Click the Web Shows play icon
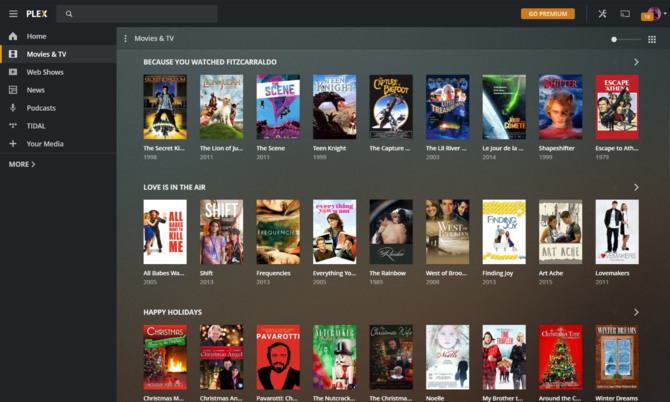The height and width of the screenshot is (402, 670). pos(13,72)
